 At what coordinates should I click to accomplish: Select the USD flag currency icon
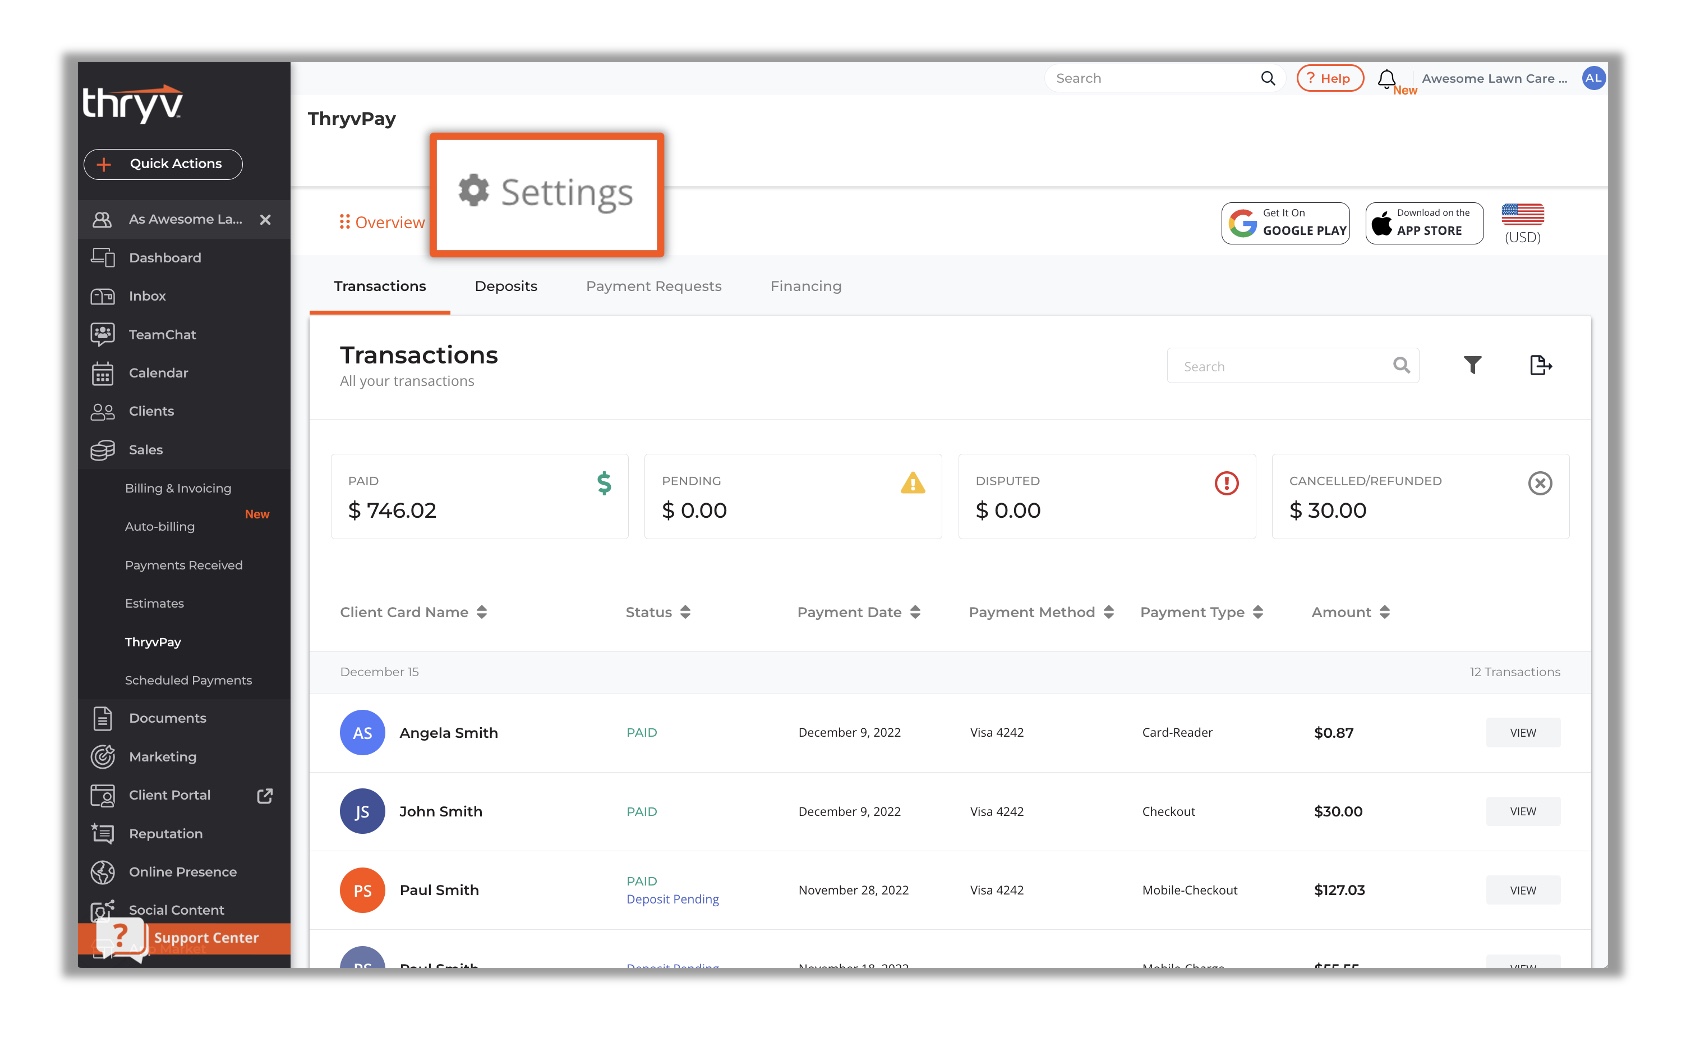click(1523, 214)
